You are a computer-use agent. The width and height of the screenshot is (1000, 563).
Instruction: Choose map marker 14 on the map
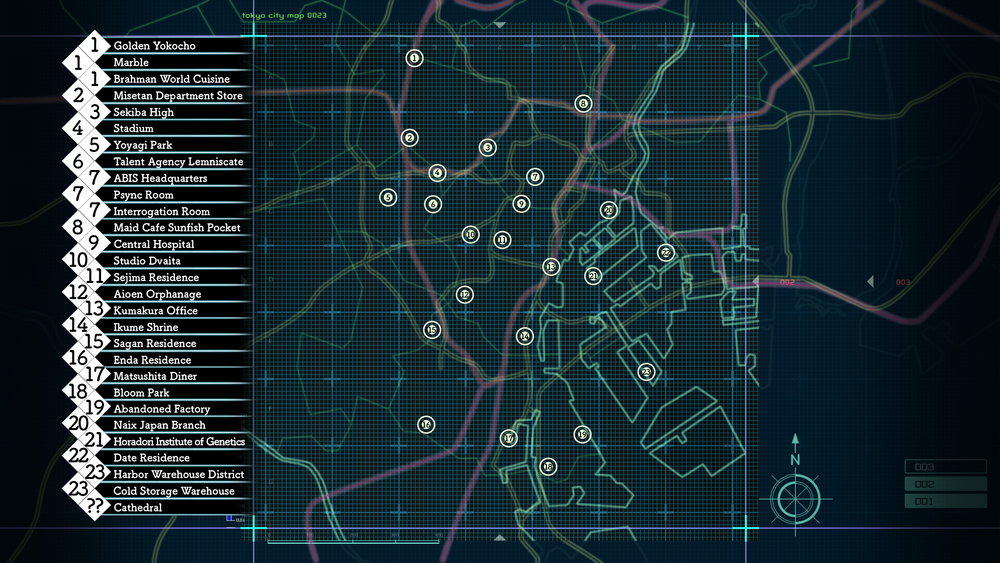[524, 336]
